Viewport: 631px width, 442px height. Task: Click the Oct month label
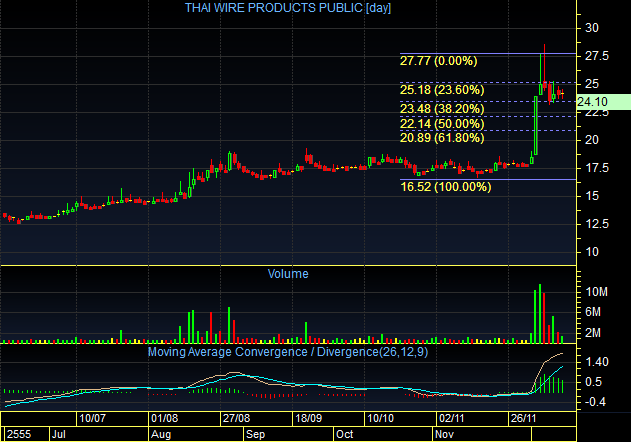(344, 434)
